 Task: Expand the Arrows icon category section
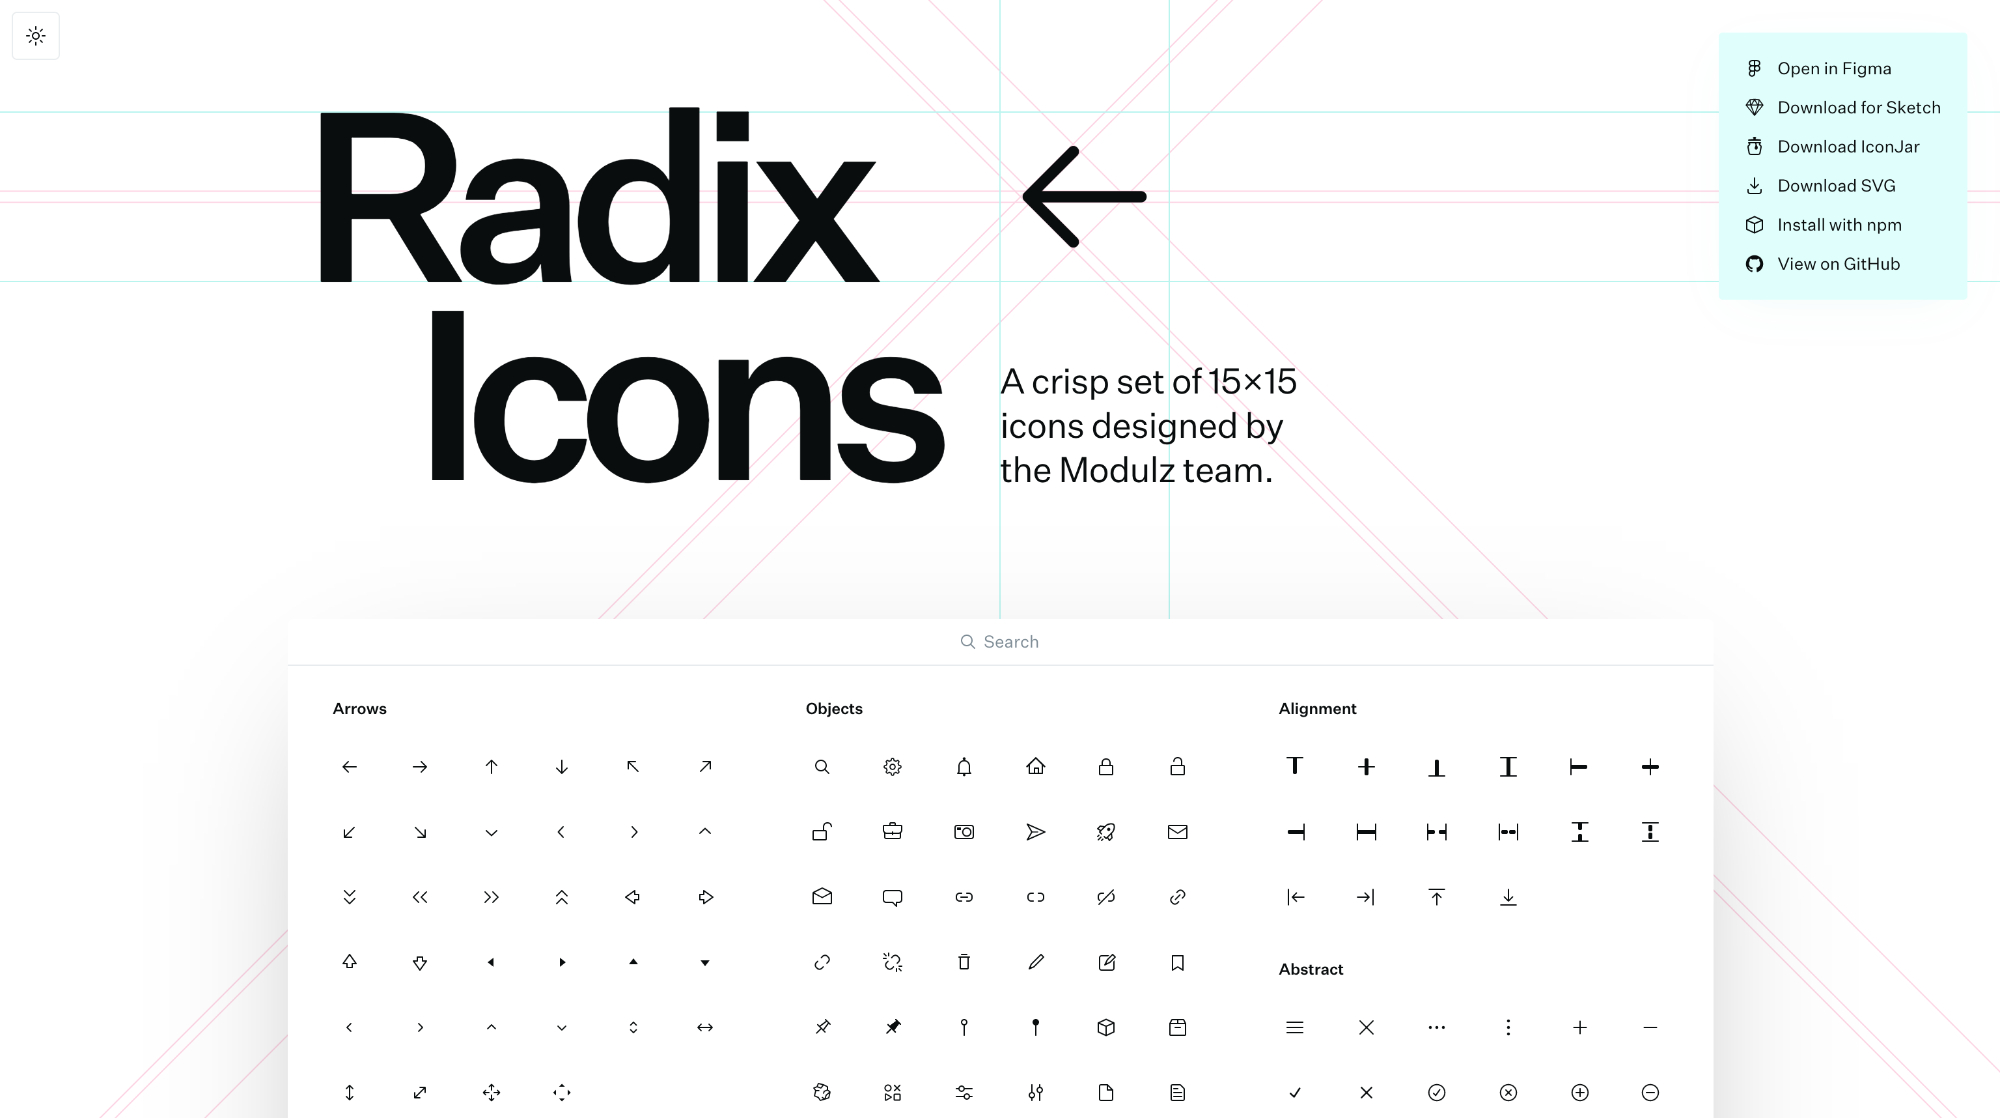click(359, 707)
